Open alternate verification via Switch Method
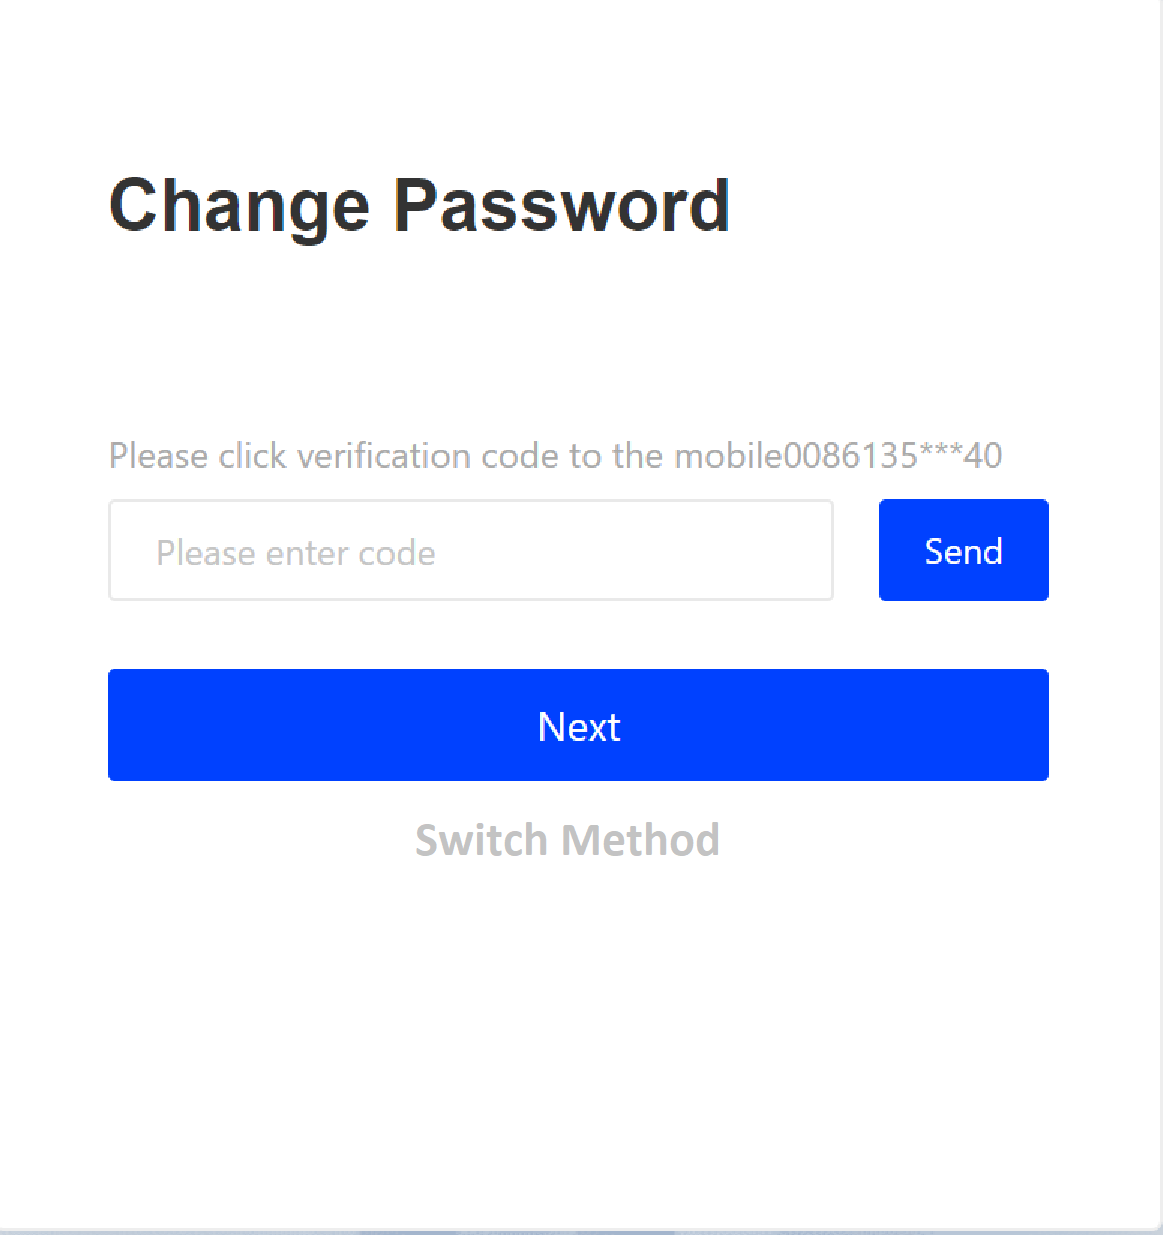This screenshot has width=1163, height=1235. [x=567, y=840]
